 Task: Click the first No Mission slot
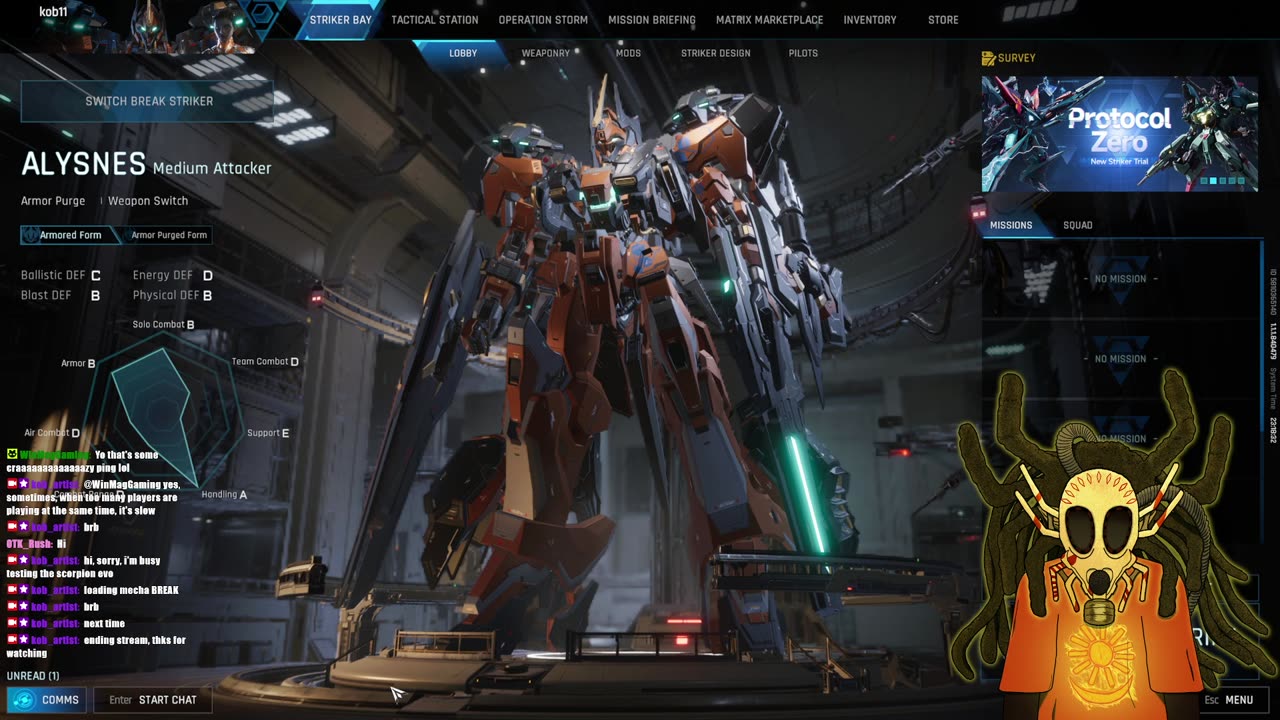coord(1120,279)
